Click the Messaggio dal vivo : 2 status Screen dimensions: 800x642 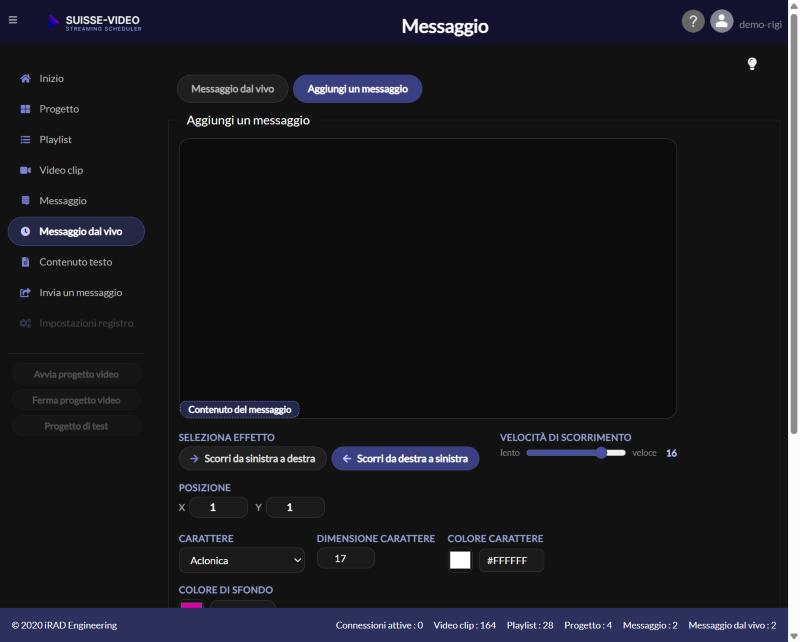click(x=732, y=625)
